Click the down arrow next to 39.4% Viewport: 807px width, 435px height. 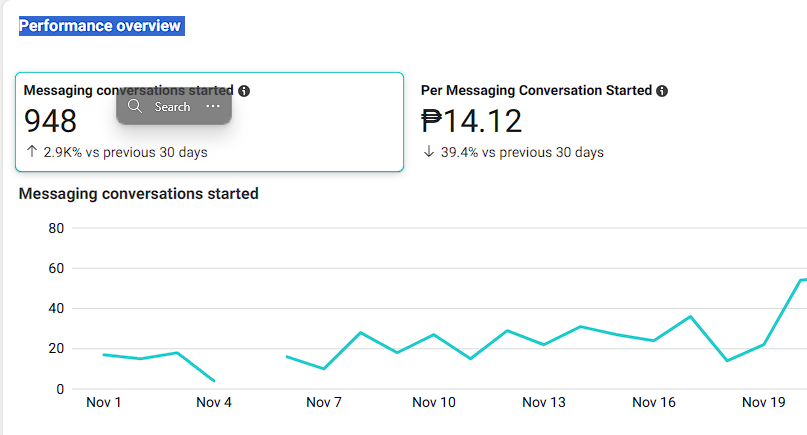click(429, 153)
